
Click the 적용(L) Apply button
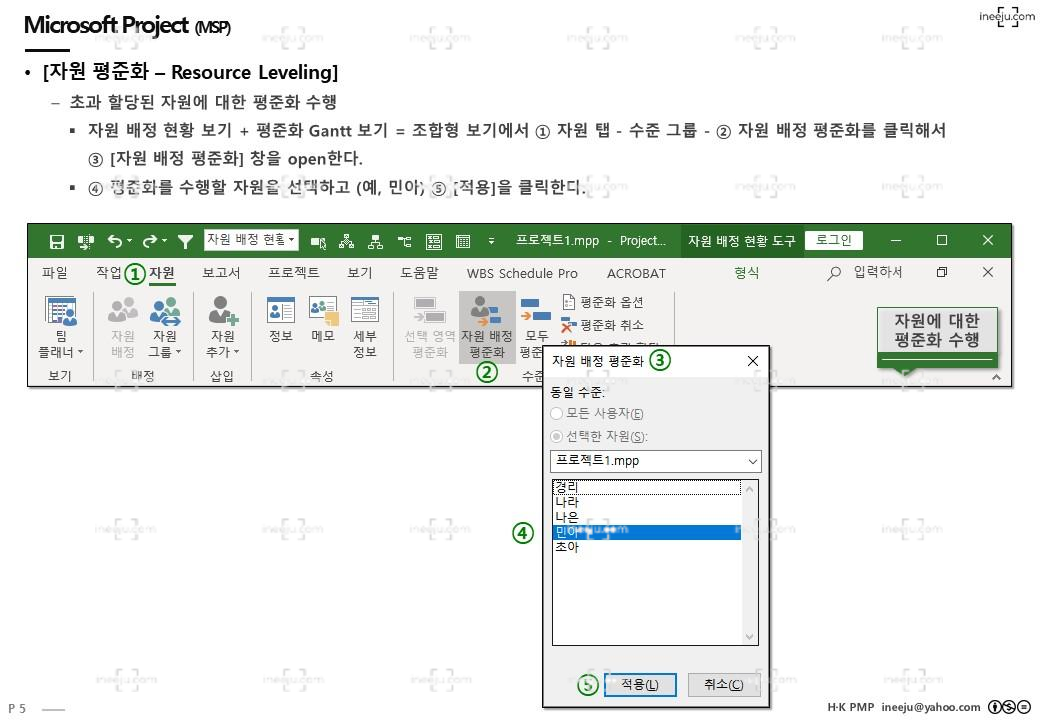coord(640,684)
